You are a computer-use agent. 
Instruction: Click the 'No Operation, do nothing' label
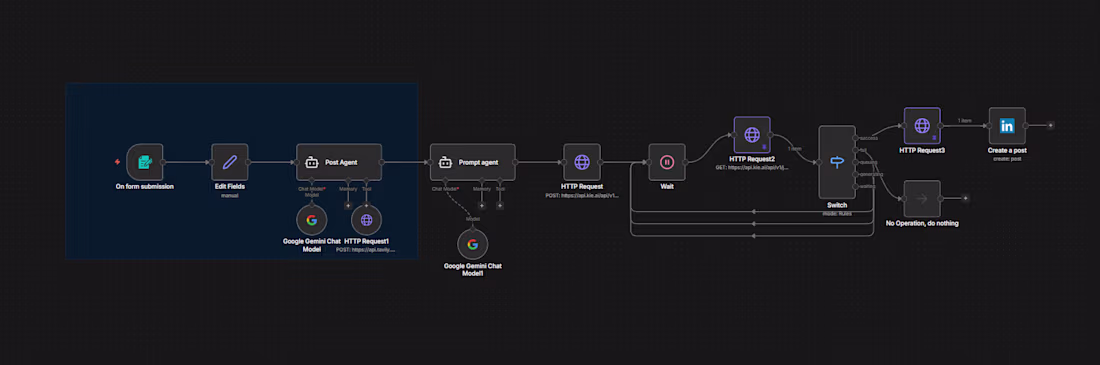coord(922,223)
